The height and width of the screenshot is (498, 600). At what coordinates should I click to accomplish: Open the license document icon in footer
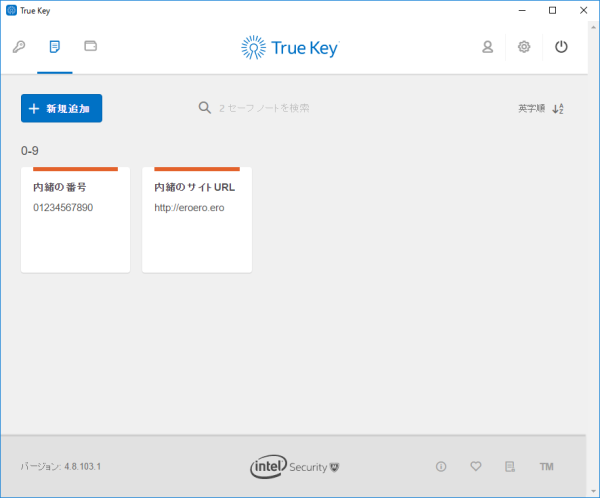pos(510,467)
